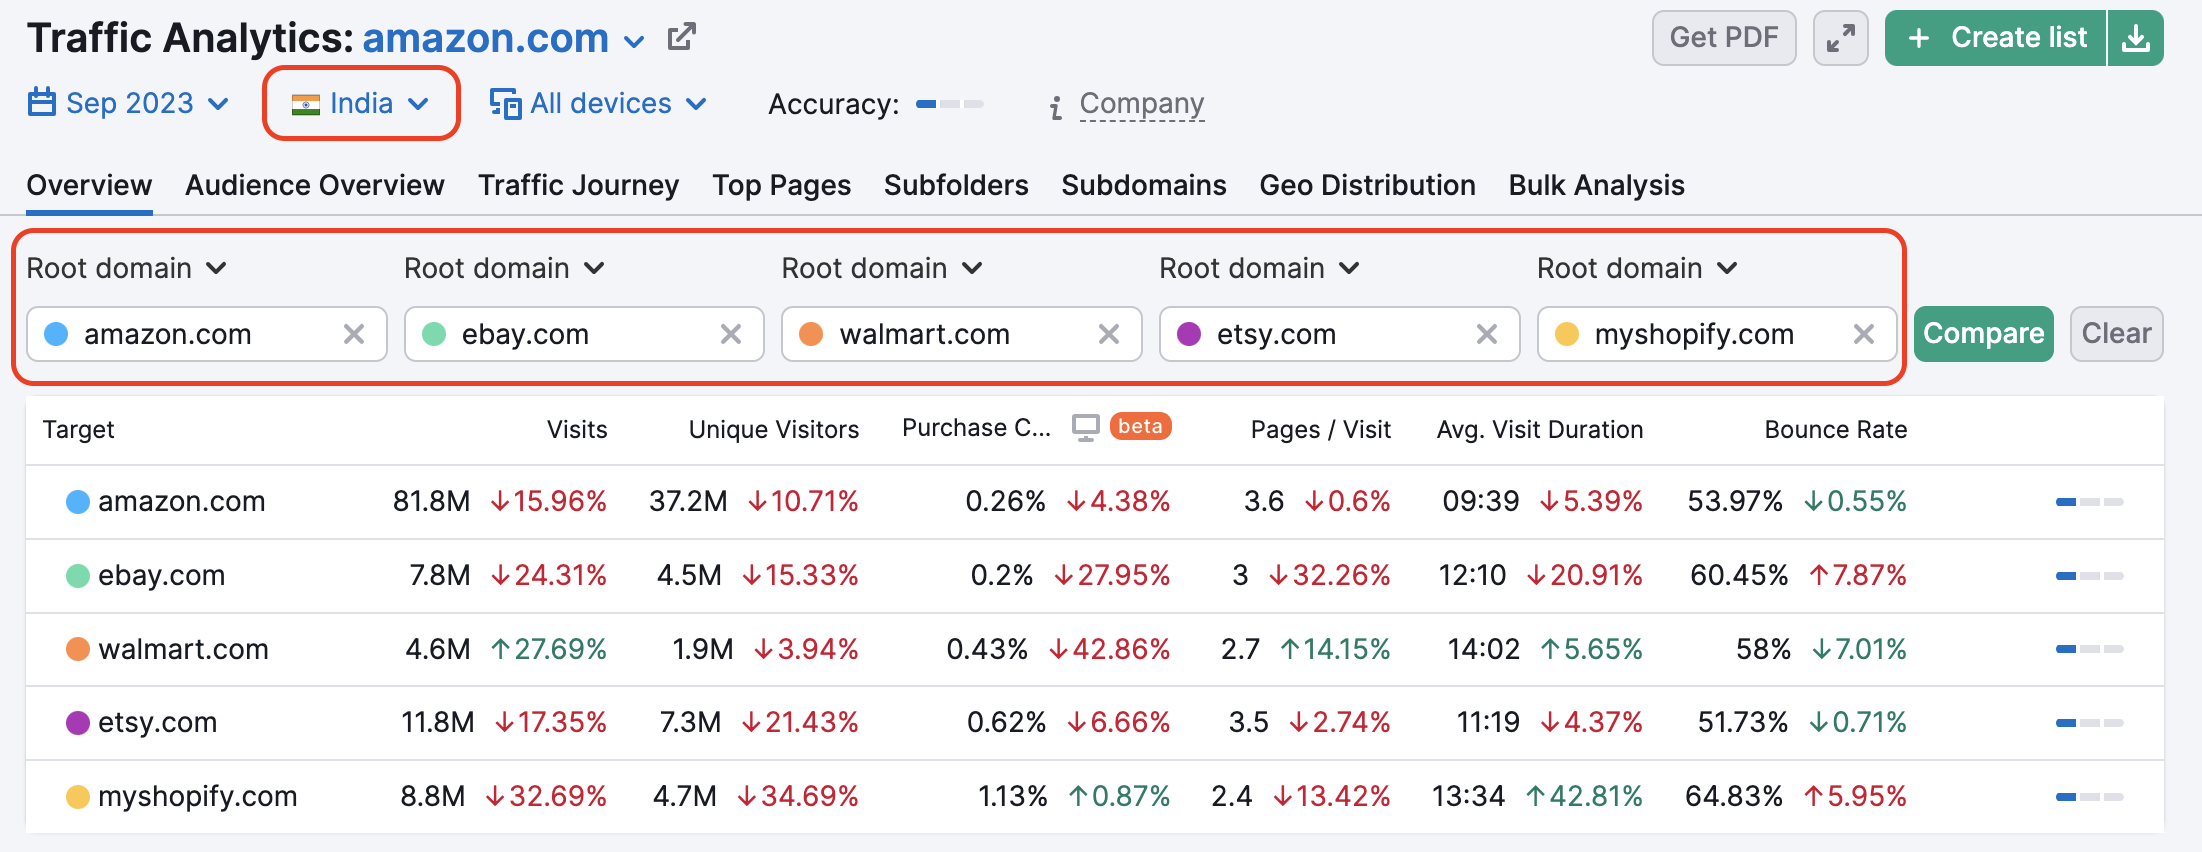Switch to the Subfolders tab
The height and width of the screenshot is (852, 2202).
coord(956,185)
